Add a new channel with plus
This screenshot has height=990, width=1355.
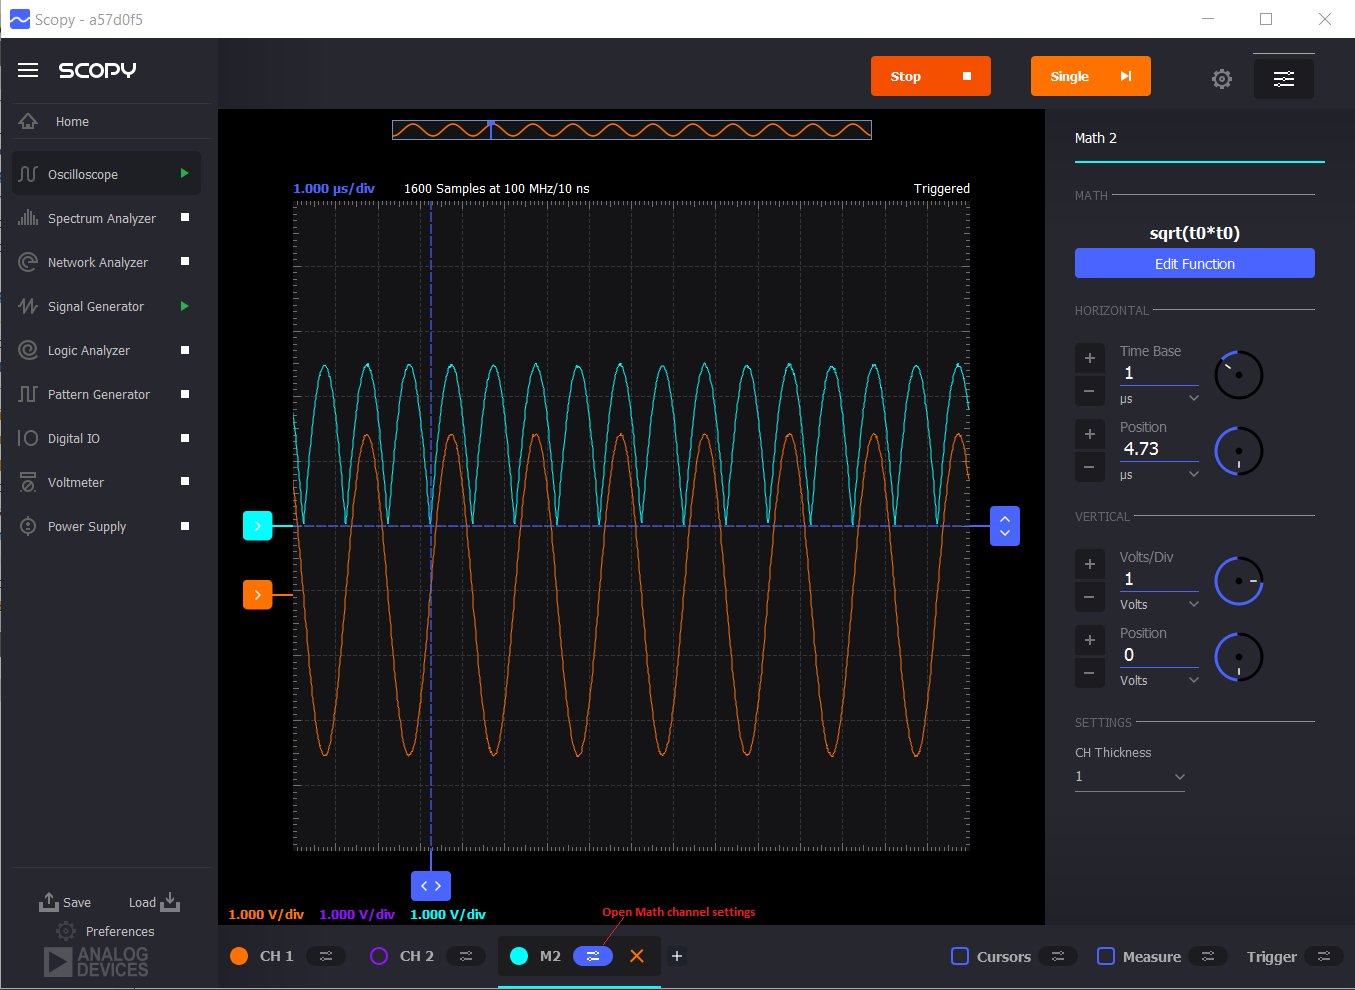677,956
